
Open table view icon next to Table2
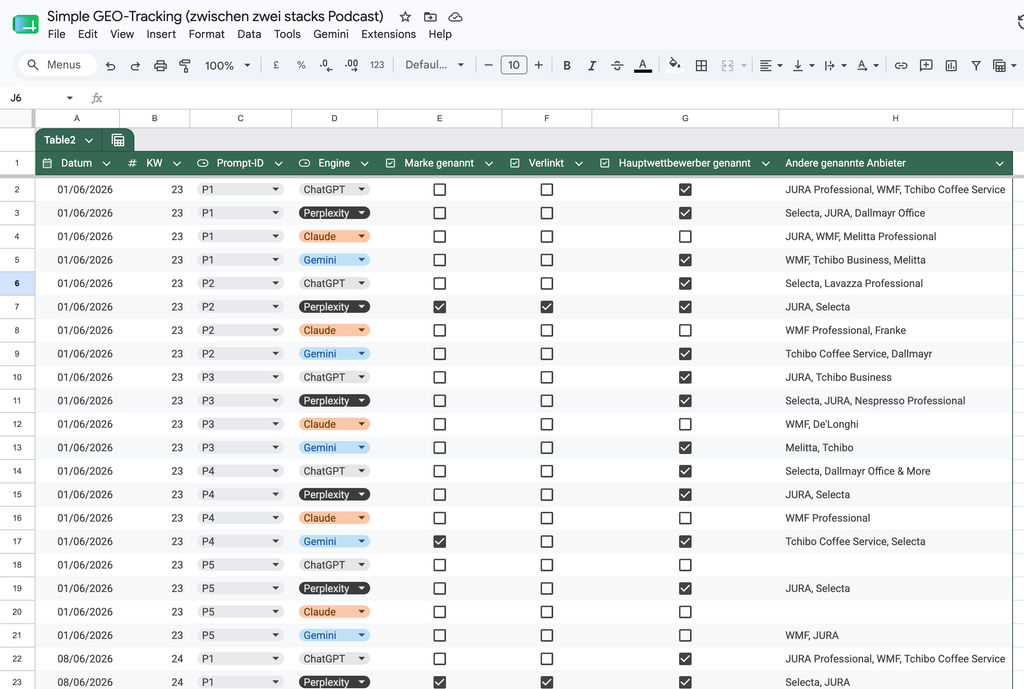pyautogui.click(x=118, y=140)
